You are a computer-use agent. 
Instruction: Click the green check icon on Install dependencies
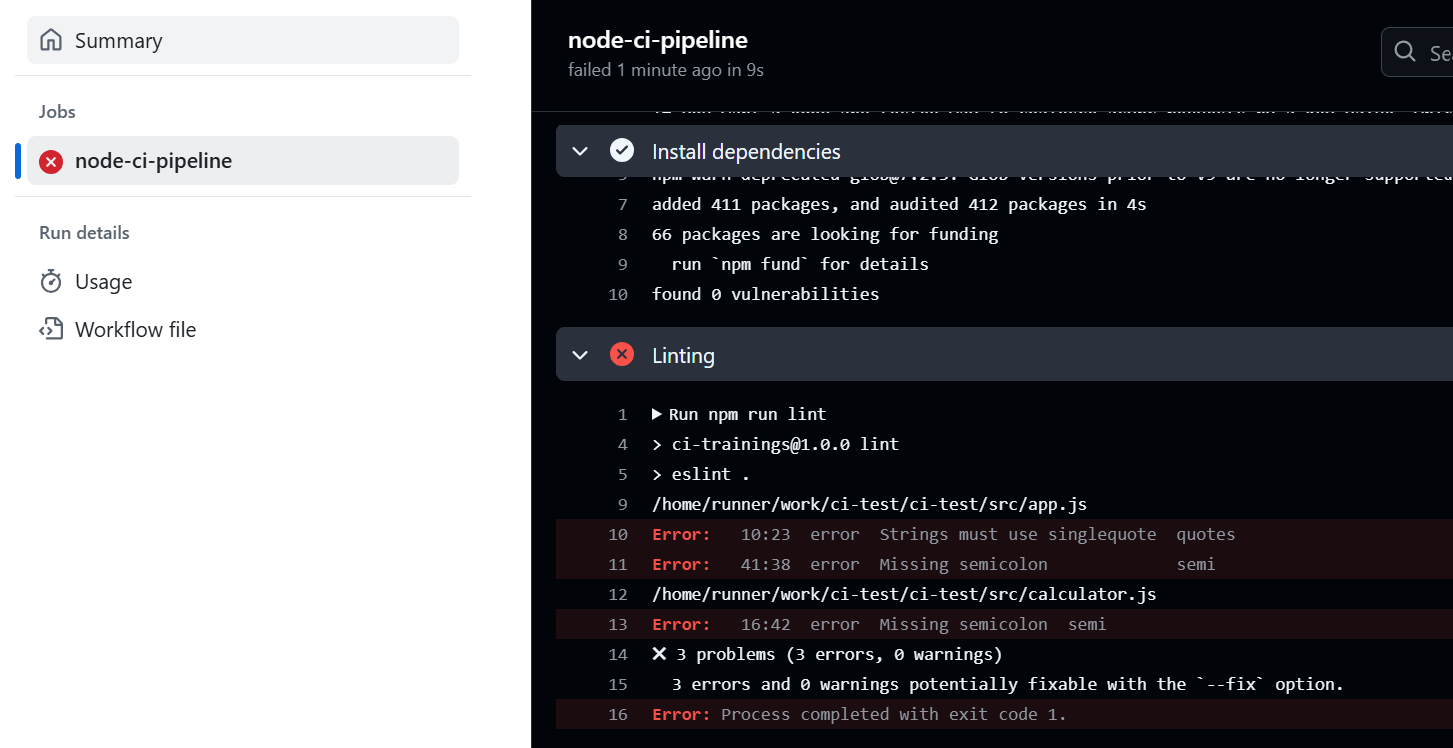(622, 151)
